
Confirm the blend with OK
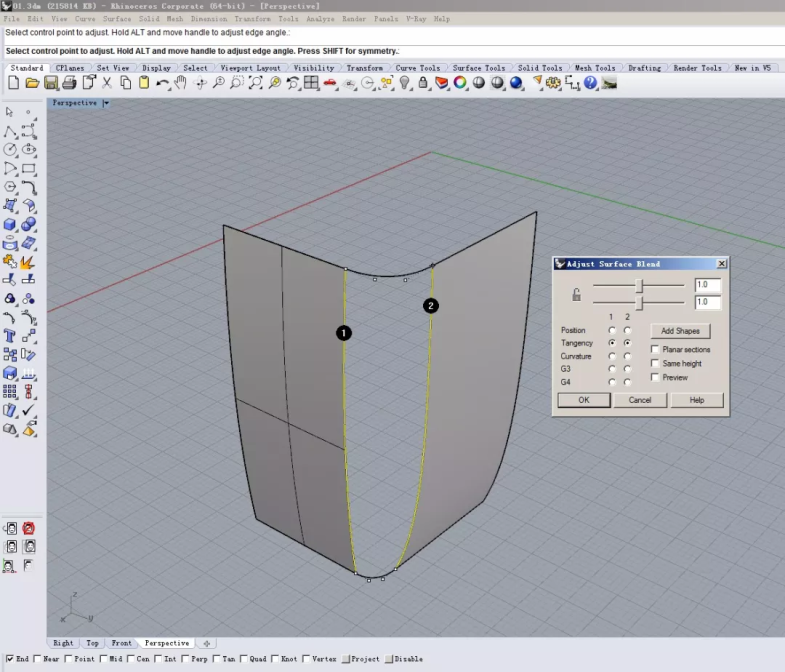pos(583,400)
